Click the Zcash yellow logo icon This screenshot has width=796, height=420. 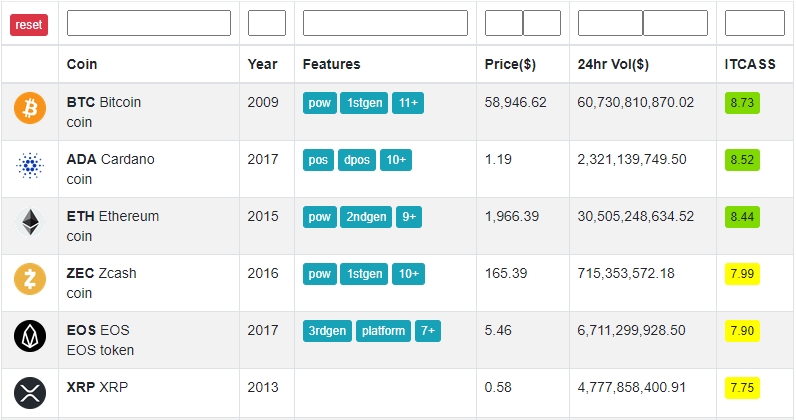30,279
